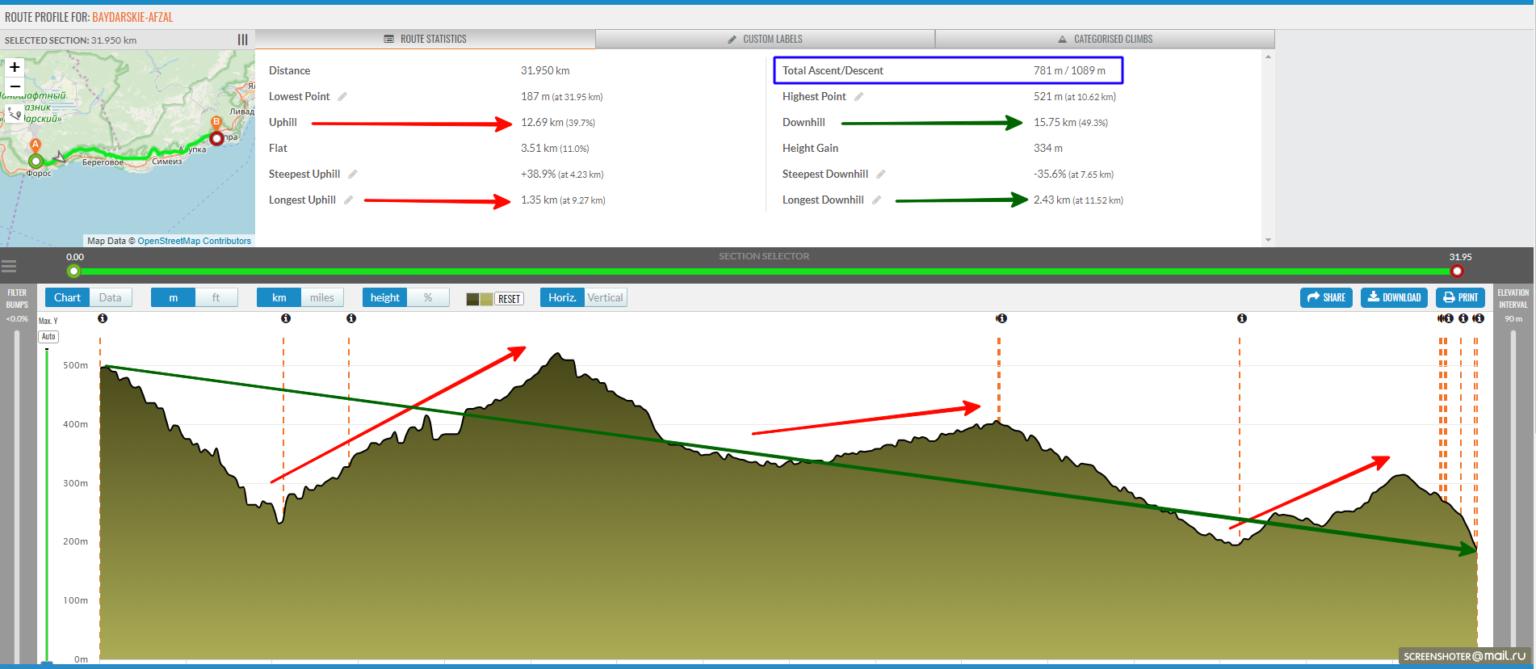Switch distance units to miles

coord(321,297)
